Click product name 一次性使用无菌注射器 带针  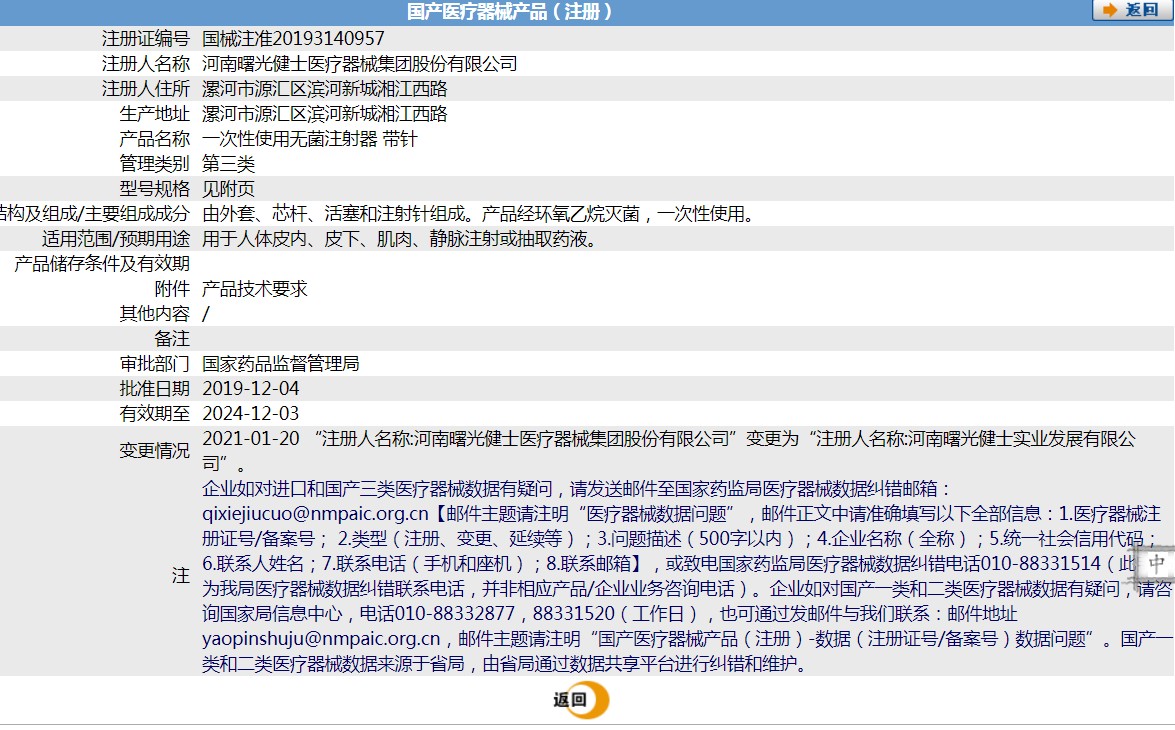(309, 139)
